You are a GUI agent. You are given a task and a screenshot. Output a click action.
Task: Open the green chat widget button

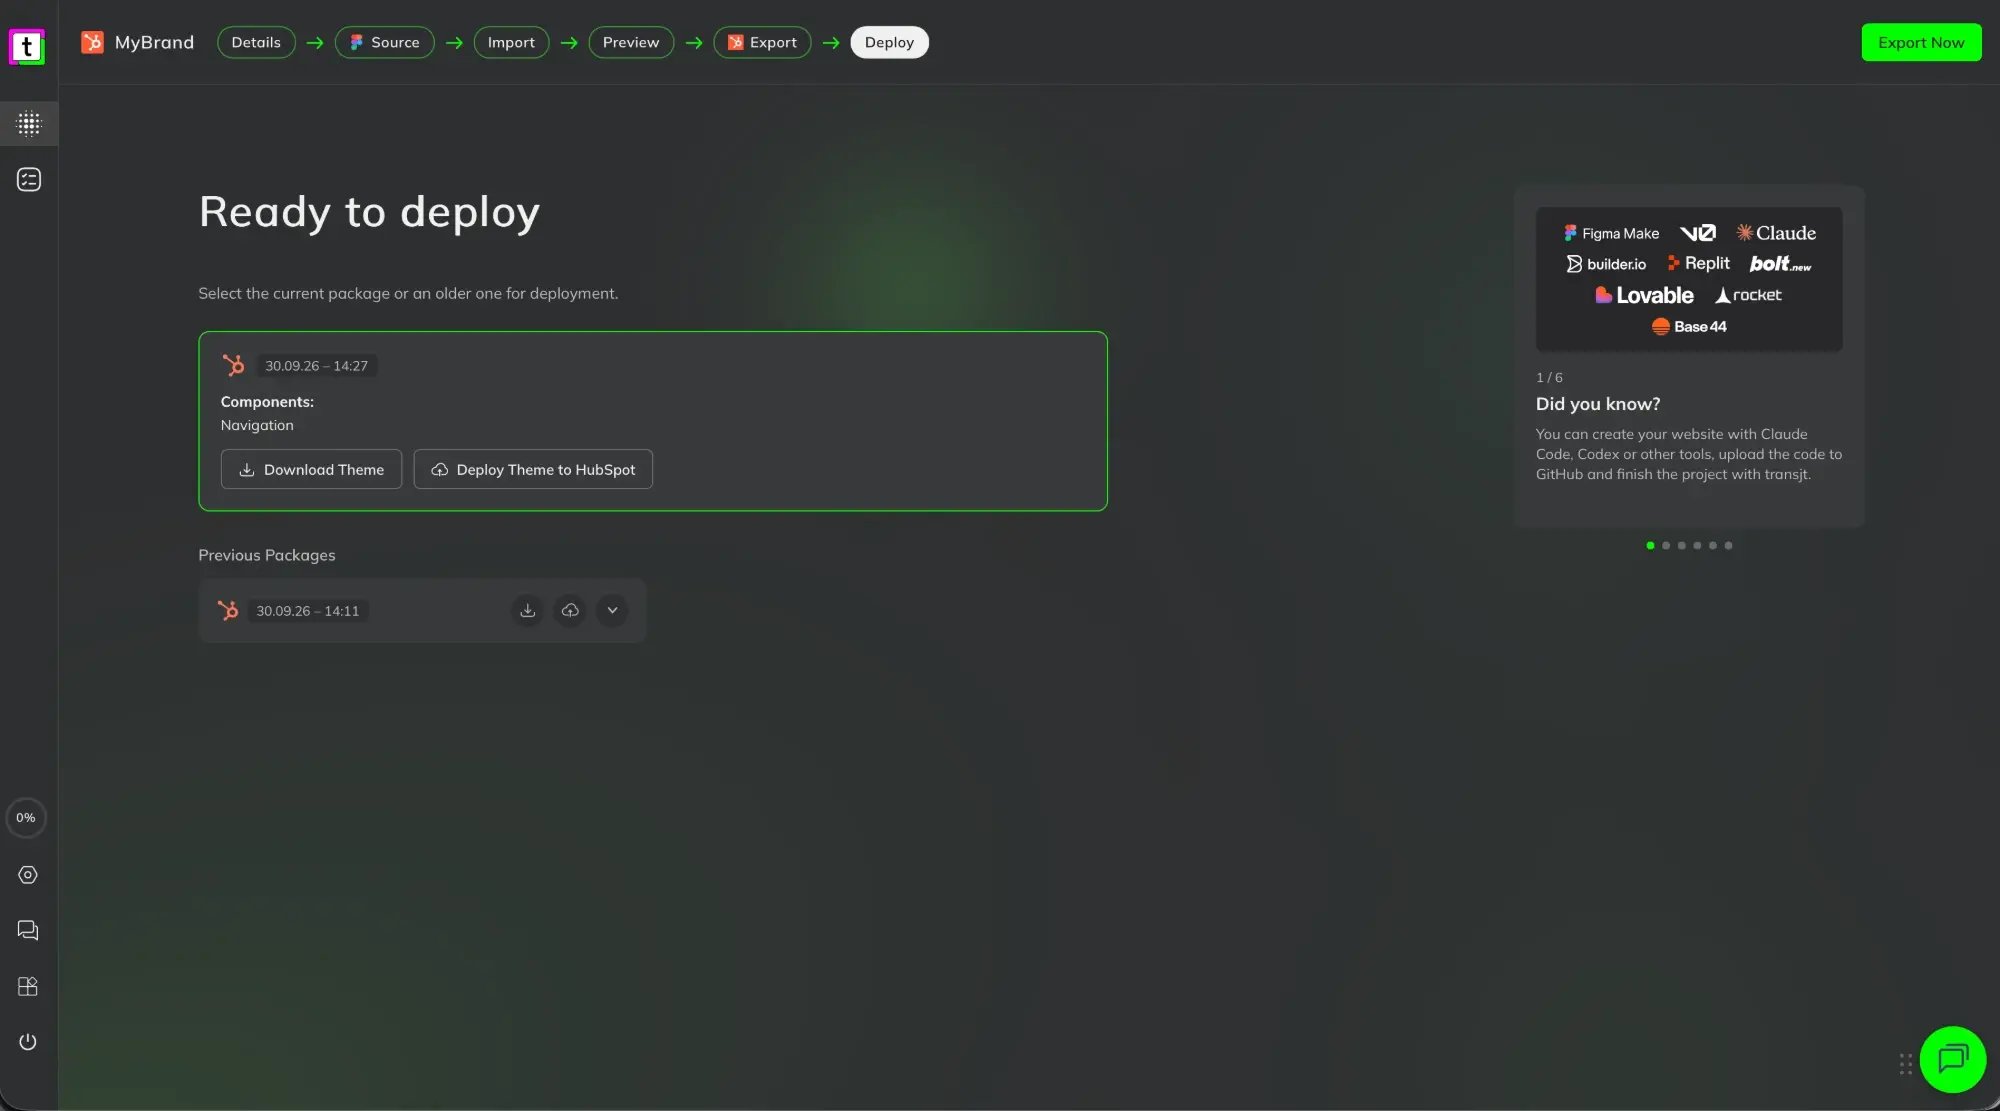[x=1953, y=1059]
